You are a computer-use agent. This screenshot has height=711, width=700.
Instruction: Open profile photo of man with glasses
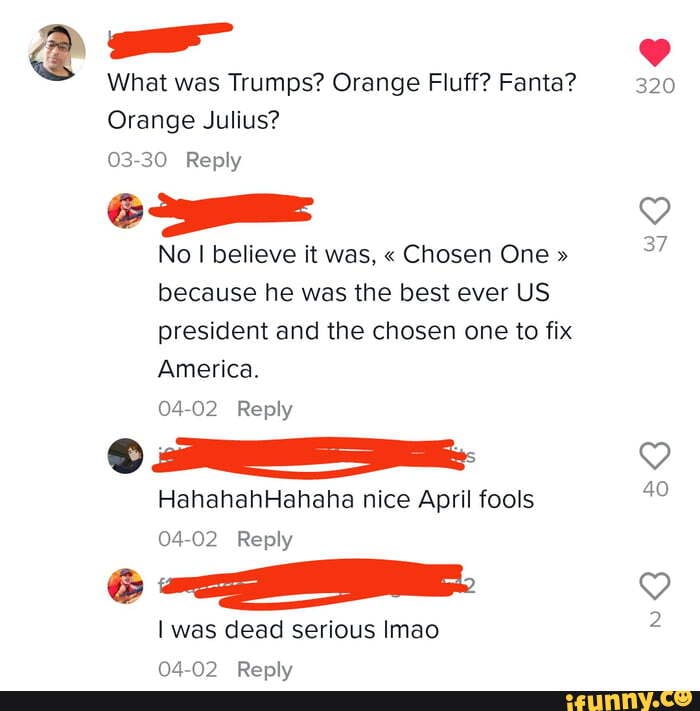click(57, 53)
